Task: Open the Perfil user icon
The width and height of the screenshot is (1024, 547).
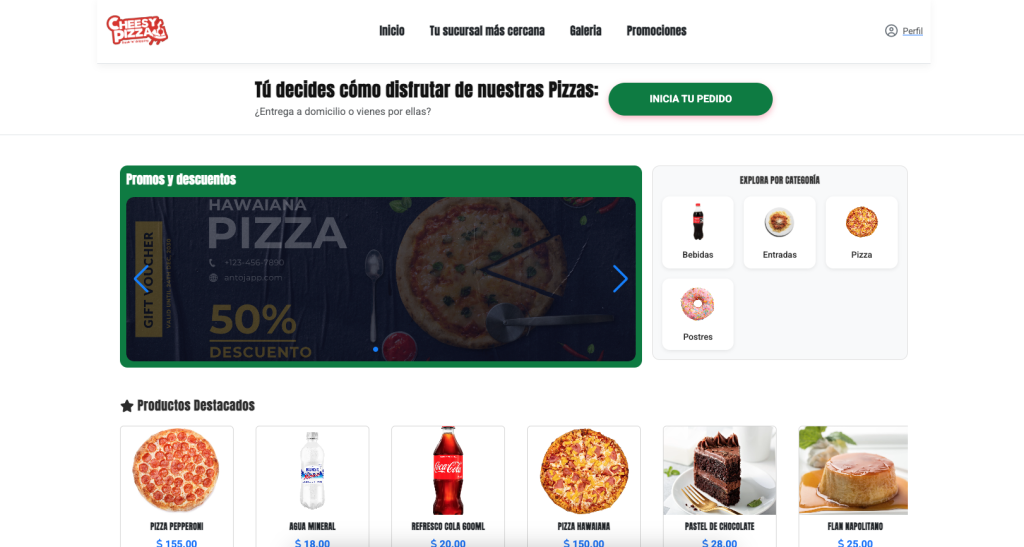Action: (891, 31)
